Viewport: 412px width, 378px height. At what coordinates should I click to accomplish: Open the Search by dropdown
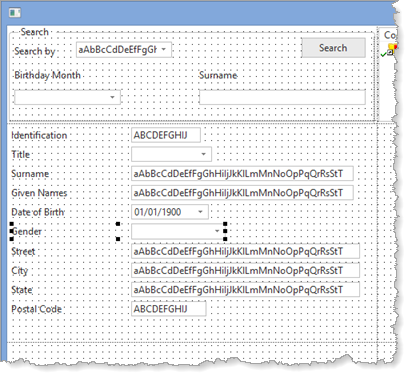point(164,49)
